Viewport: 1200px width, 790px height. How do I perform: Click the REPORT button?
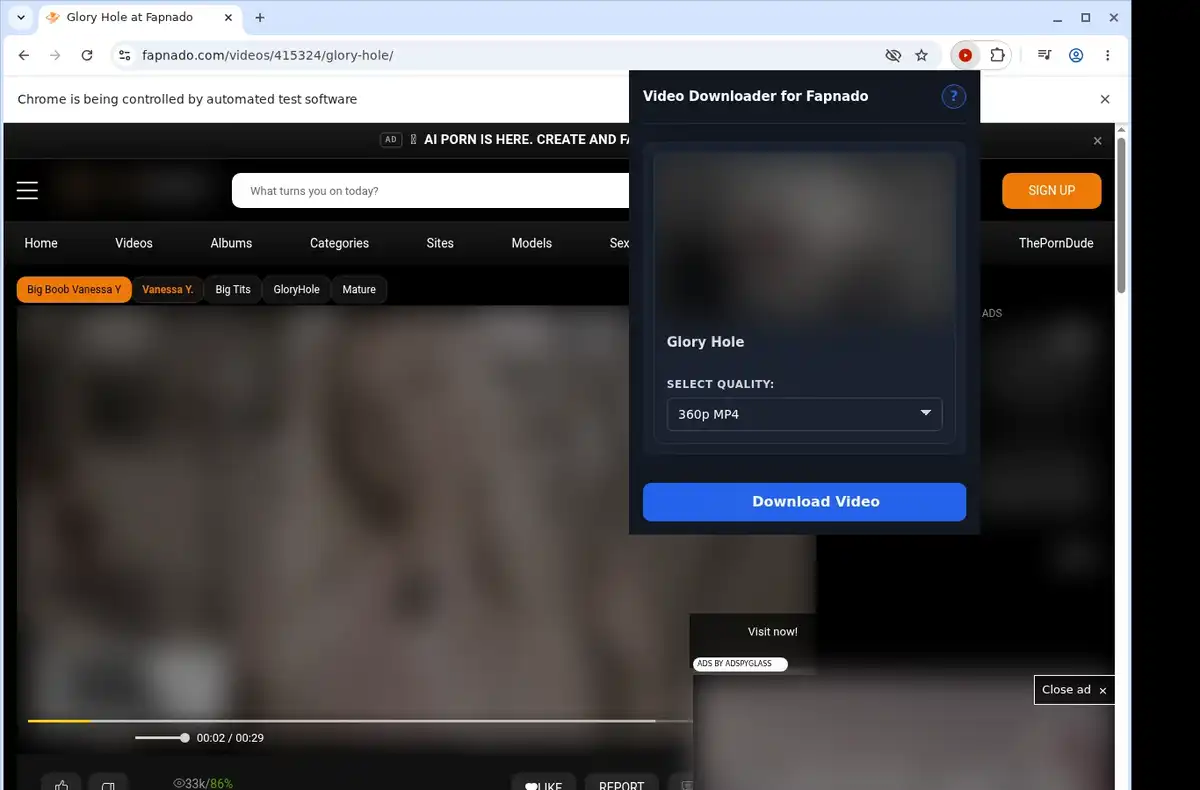tap(621, 785)
